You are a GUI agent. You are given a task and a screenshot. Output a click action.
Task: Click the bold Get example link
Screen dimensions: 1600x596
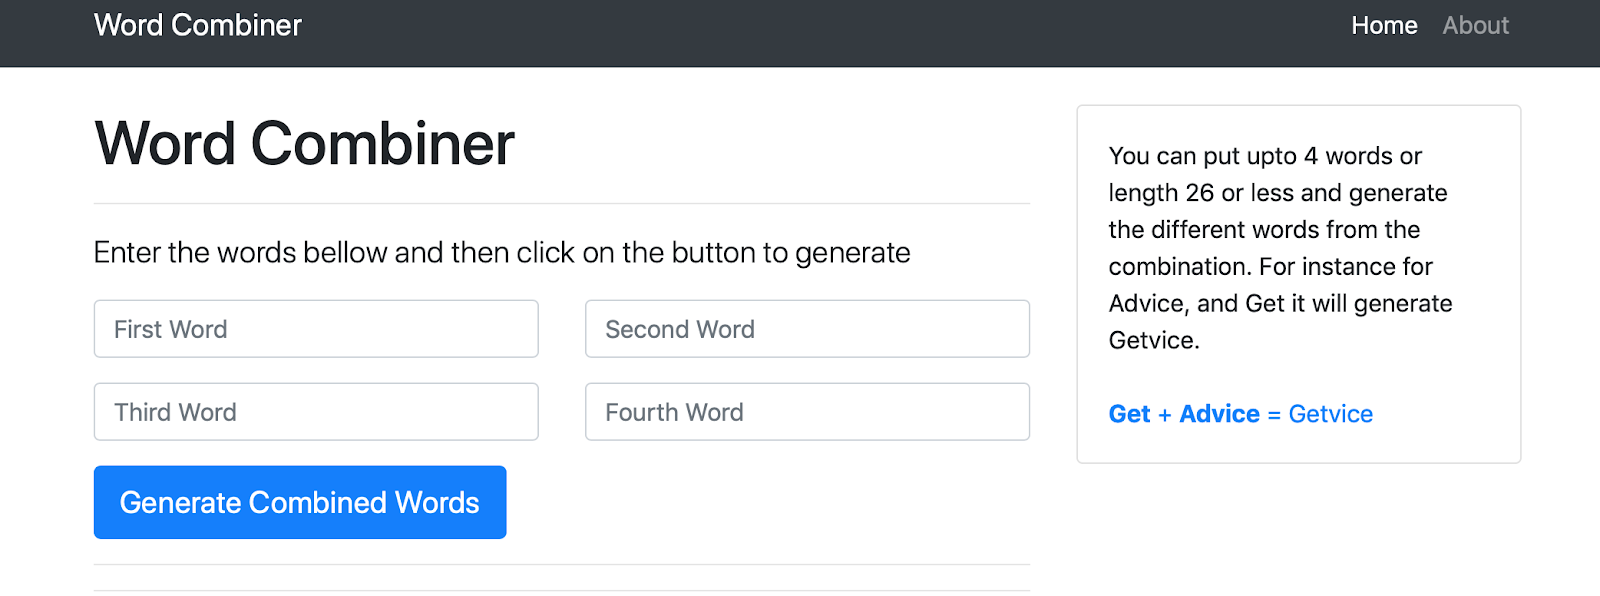click(1129, 414)
